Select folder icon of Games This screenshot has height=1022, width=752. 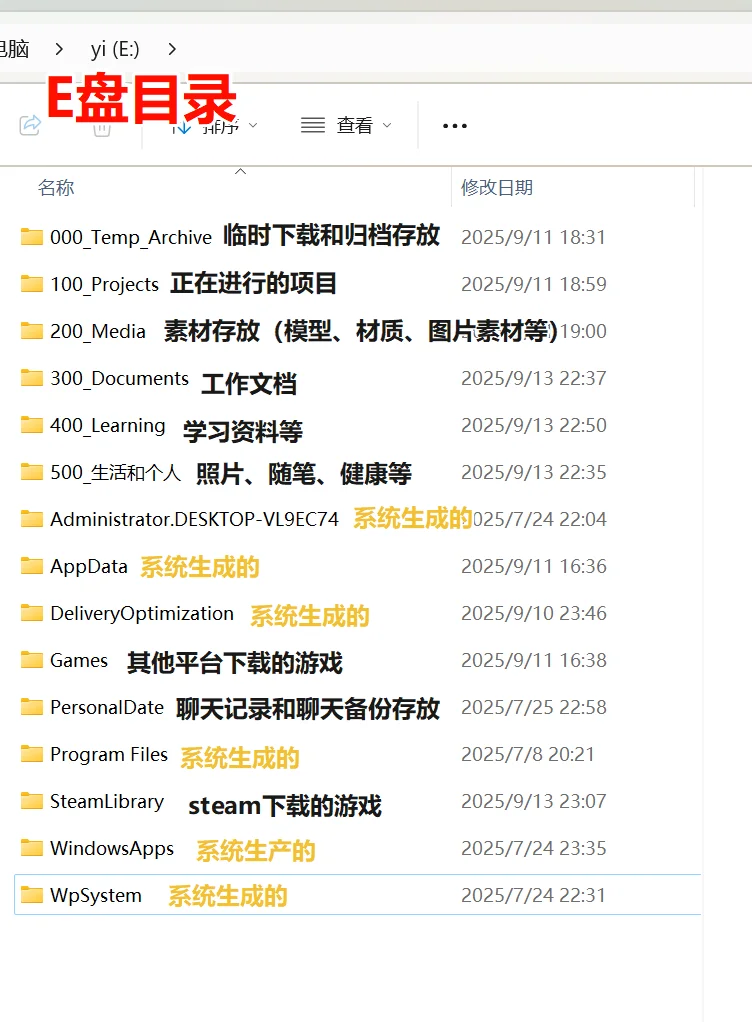click(x=31, y=660)
